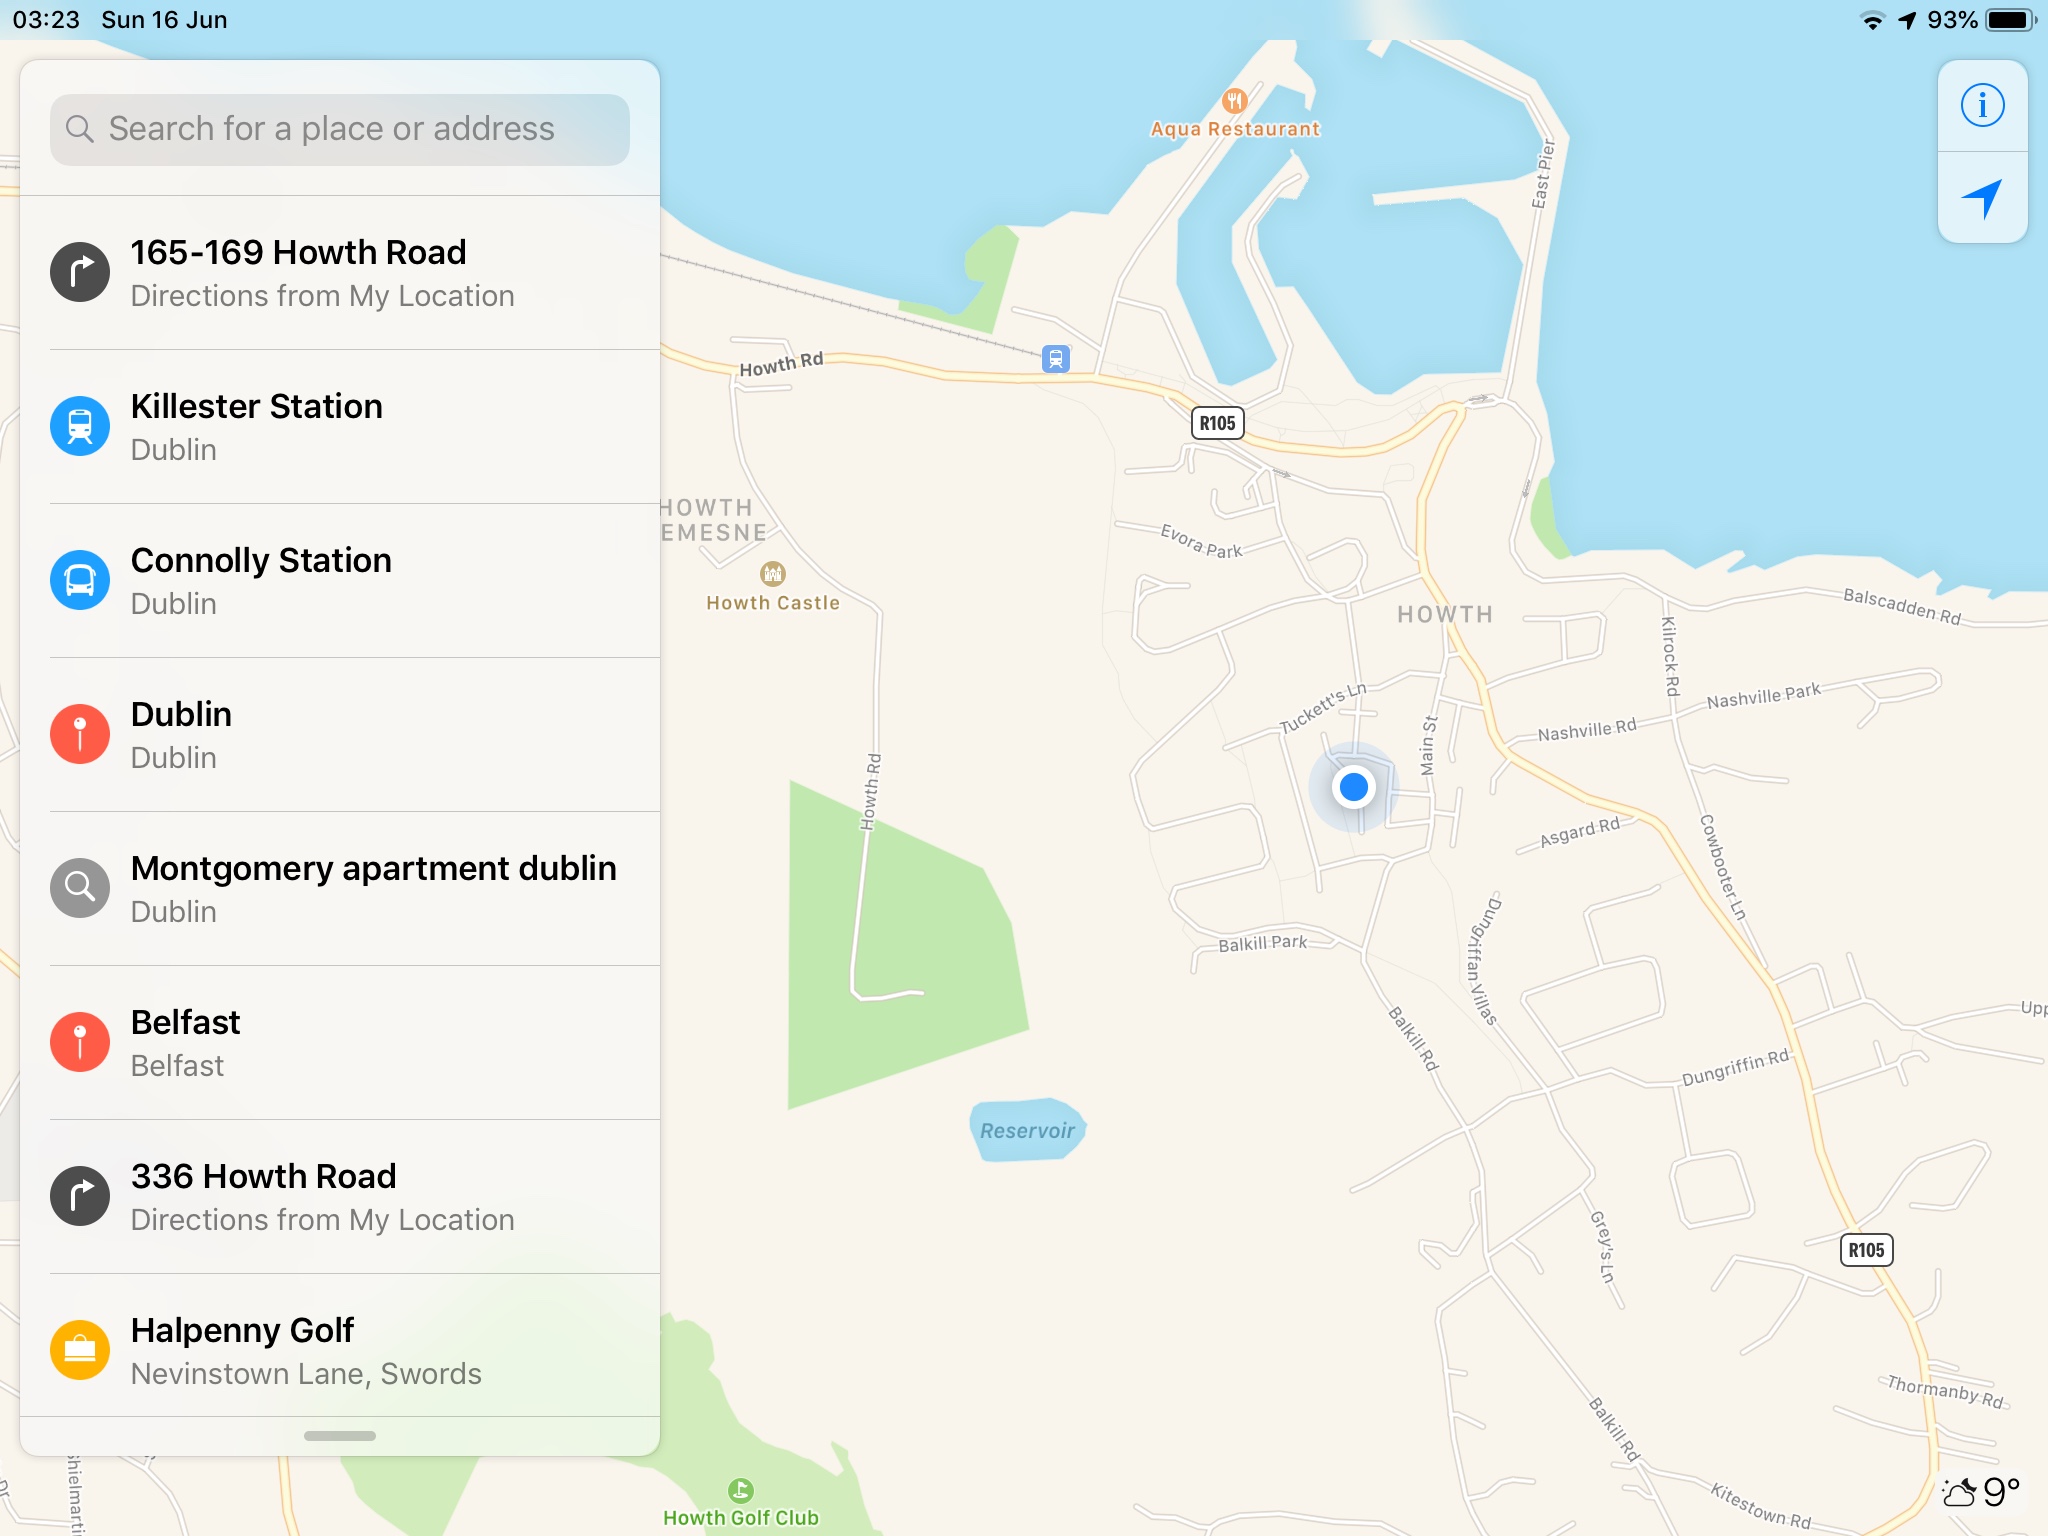Tap the Killester Station transit icon
Screen dimensions: 2048x1536
tap(80, 426)
